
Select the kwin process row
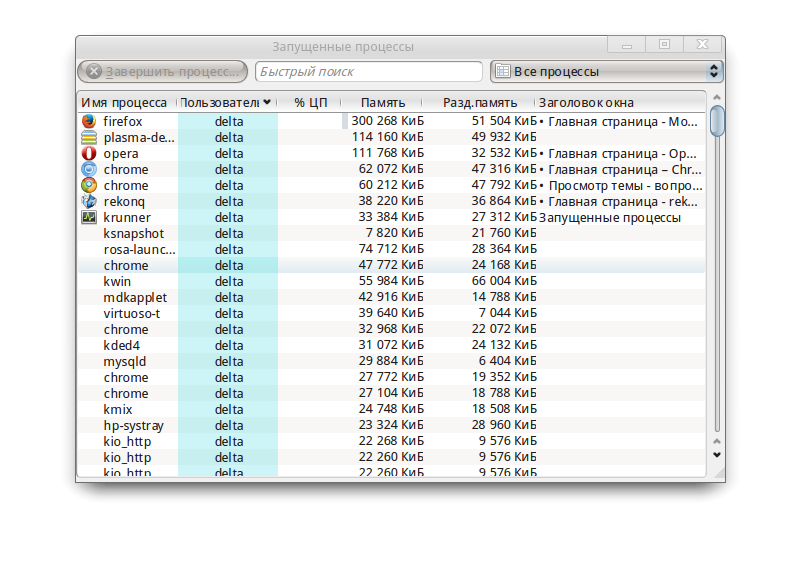392,281
